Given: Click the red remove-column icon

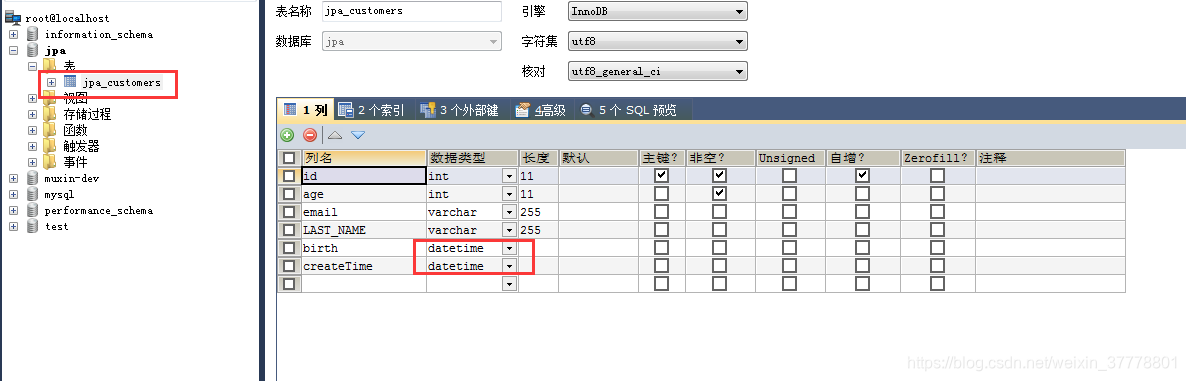Looking at the screenshot, I should (x=310, y=135).
